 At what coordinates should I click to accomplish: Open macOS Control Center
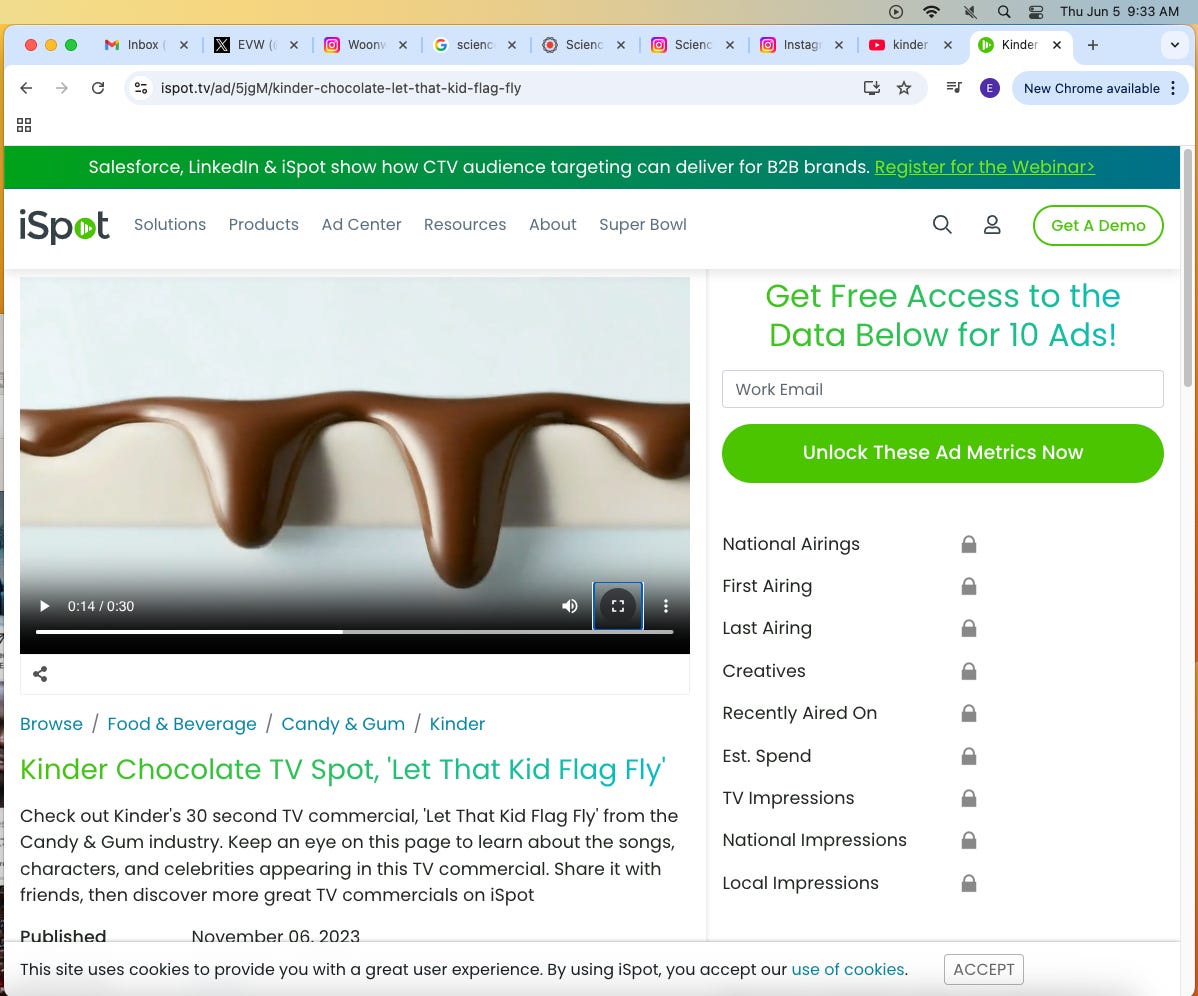(1036, 11)
